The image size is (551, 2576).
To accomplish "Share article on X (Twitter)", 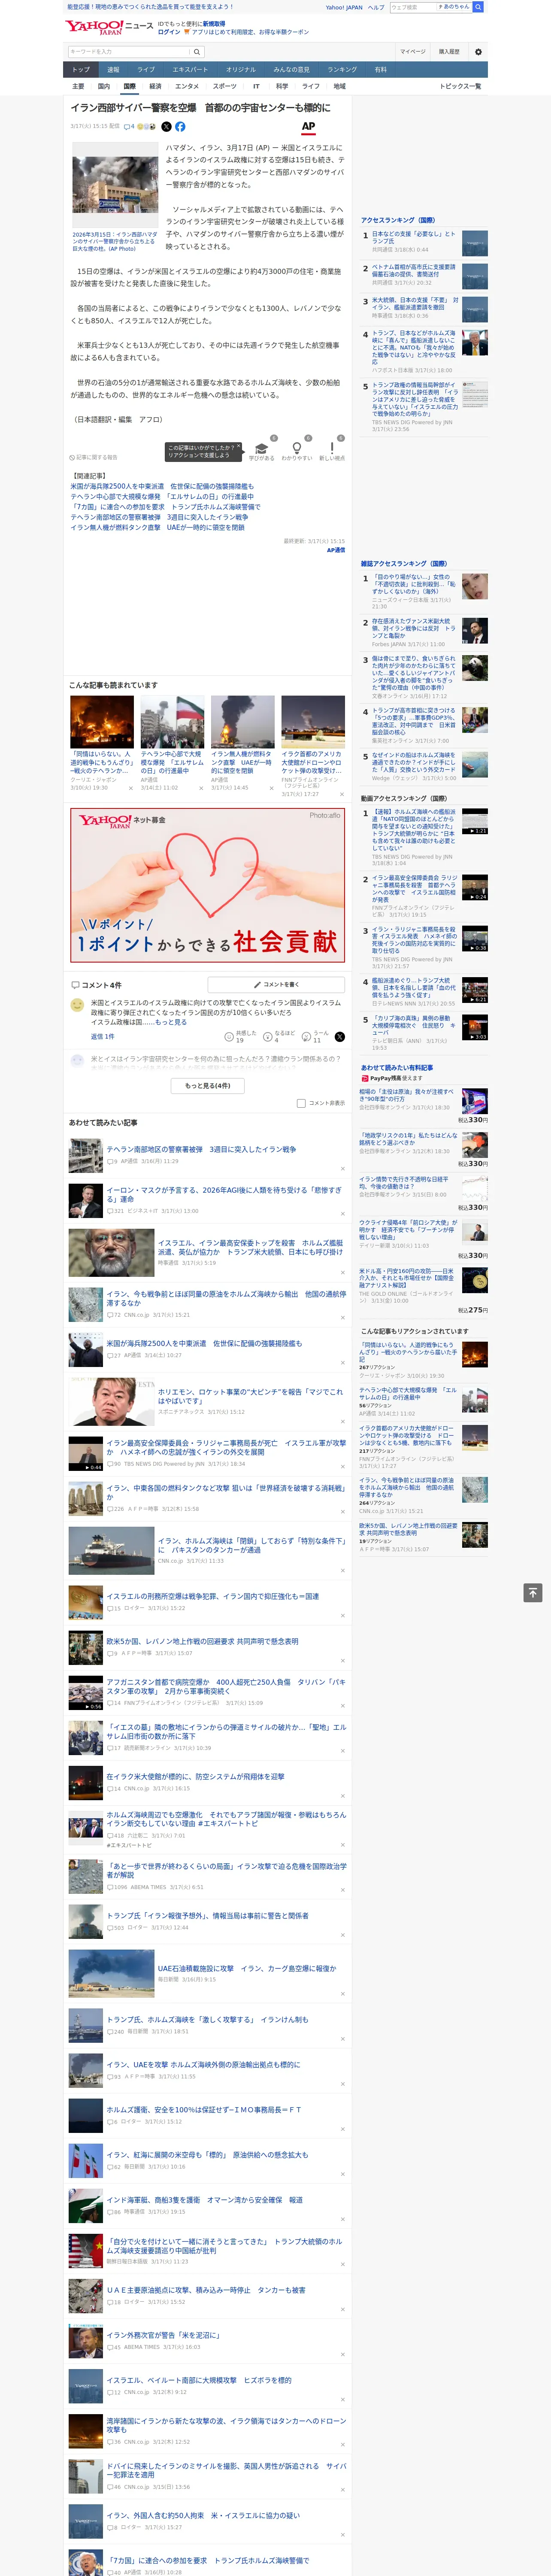I will 166,127.
